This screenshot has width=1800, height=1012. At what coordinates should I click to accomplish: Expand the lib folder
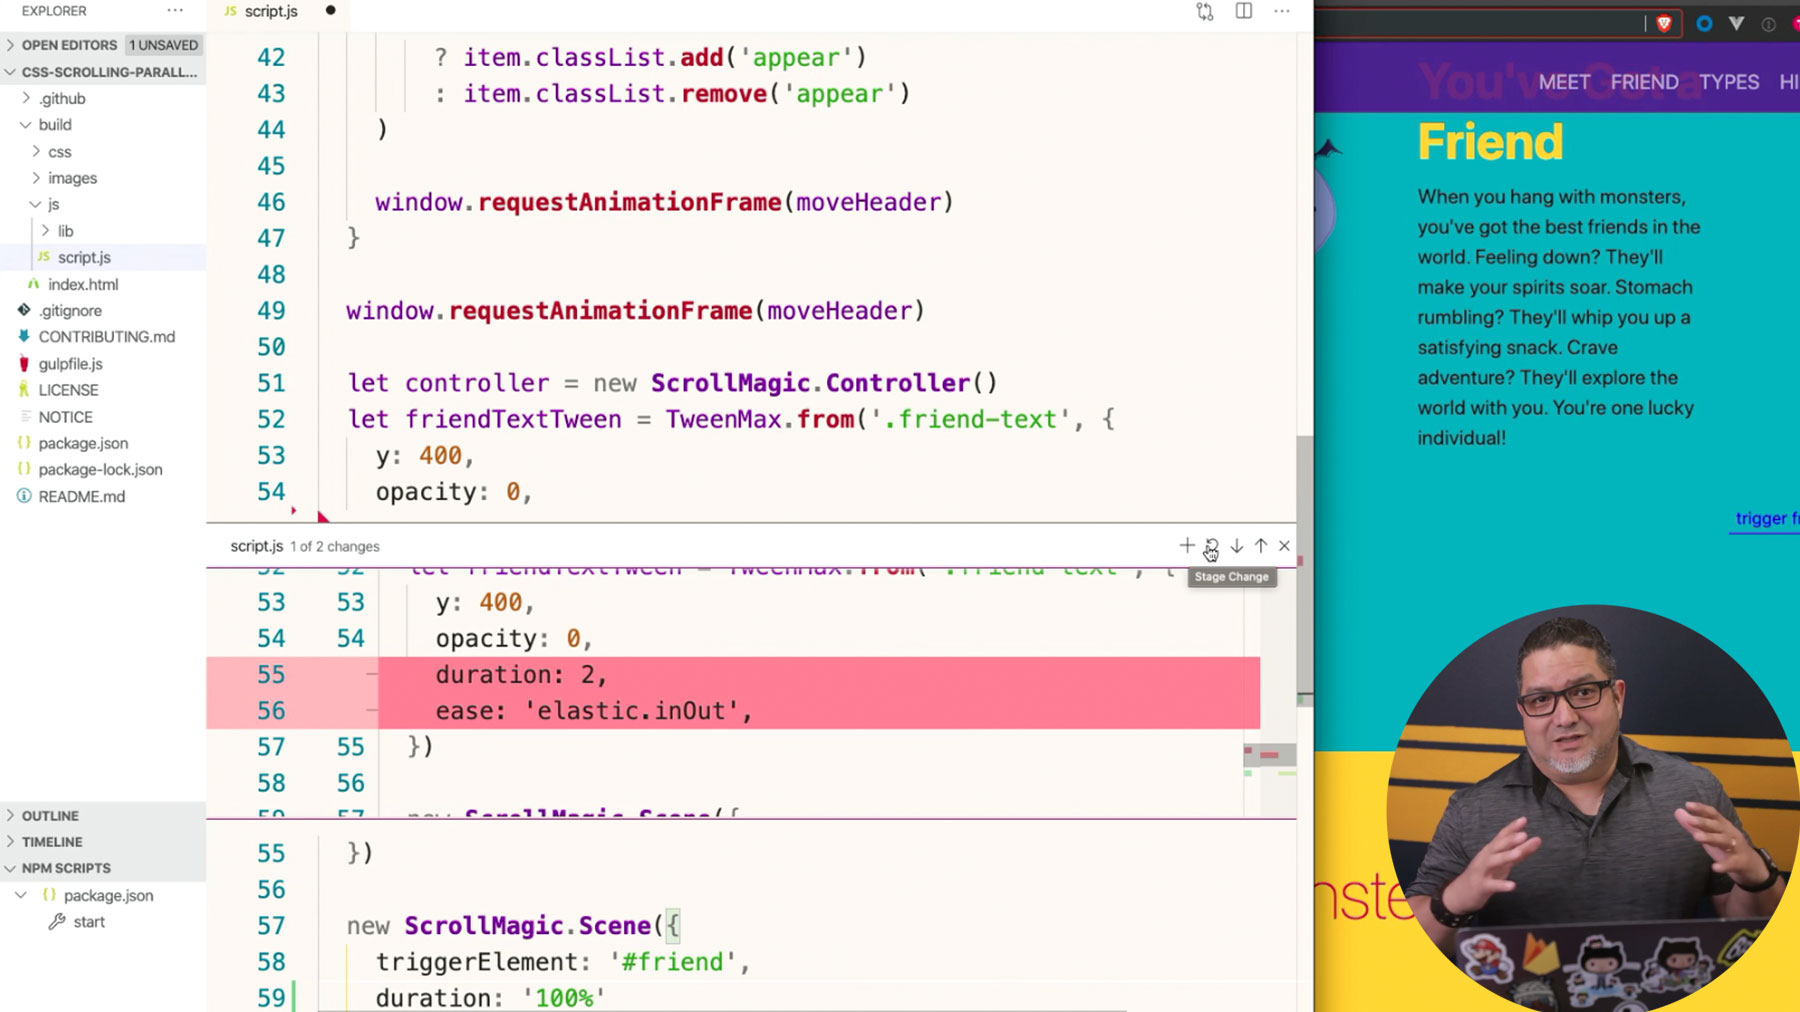(65, 231)
